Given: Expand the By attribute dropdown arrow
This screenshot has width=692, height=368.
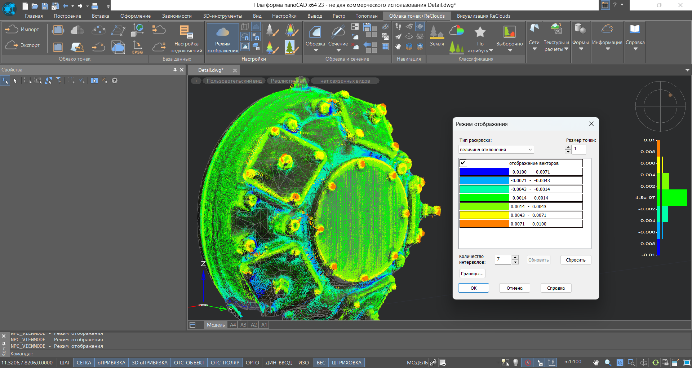Looking at the screenshot, I should pyautogui.click(x=490, y=50).
